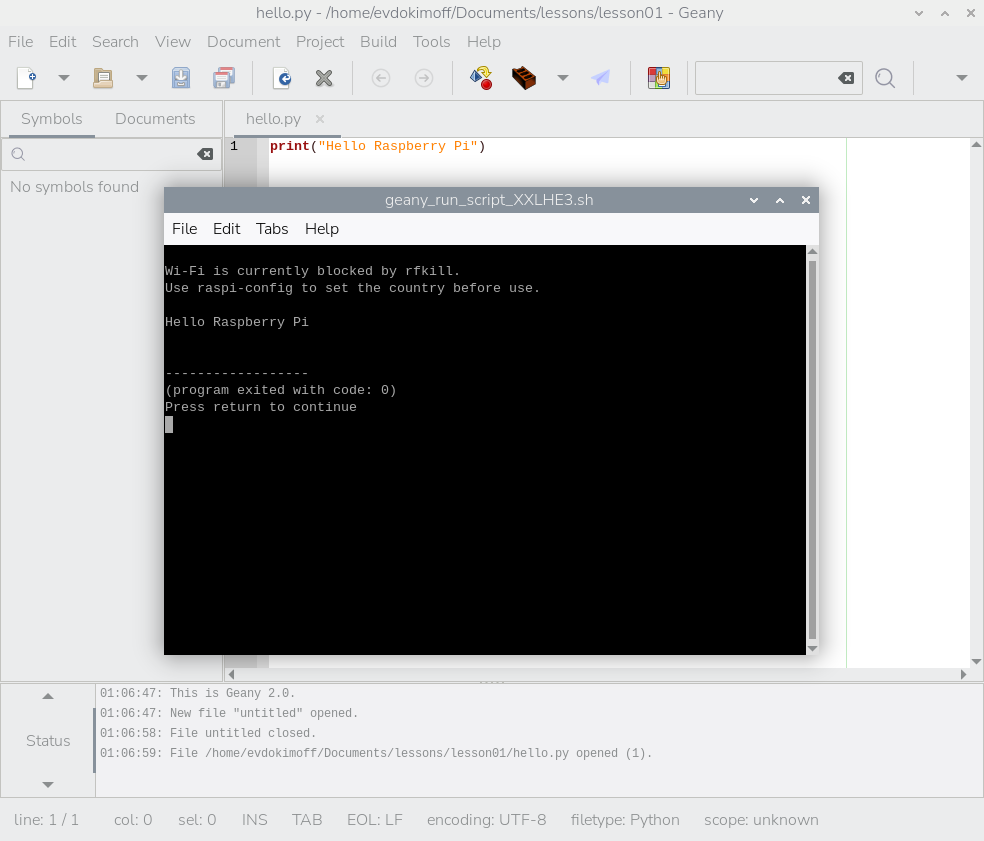Click the search magnifier in toolbar
The image size is (984, 841).
(885, 78)
